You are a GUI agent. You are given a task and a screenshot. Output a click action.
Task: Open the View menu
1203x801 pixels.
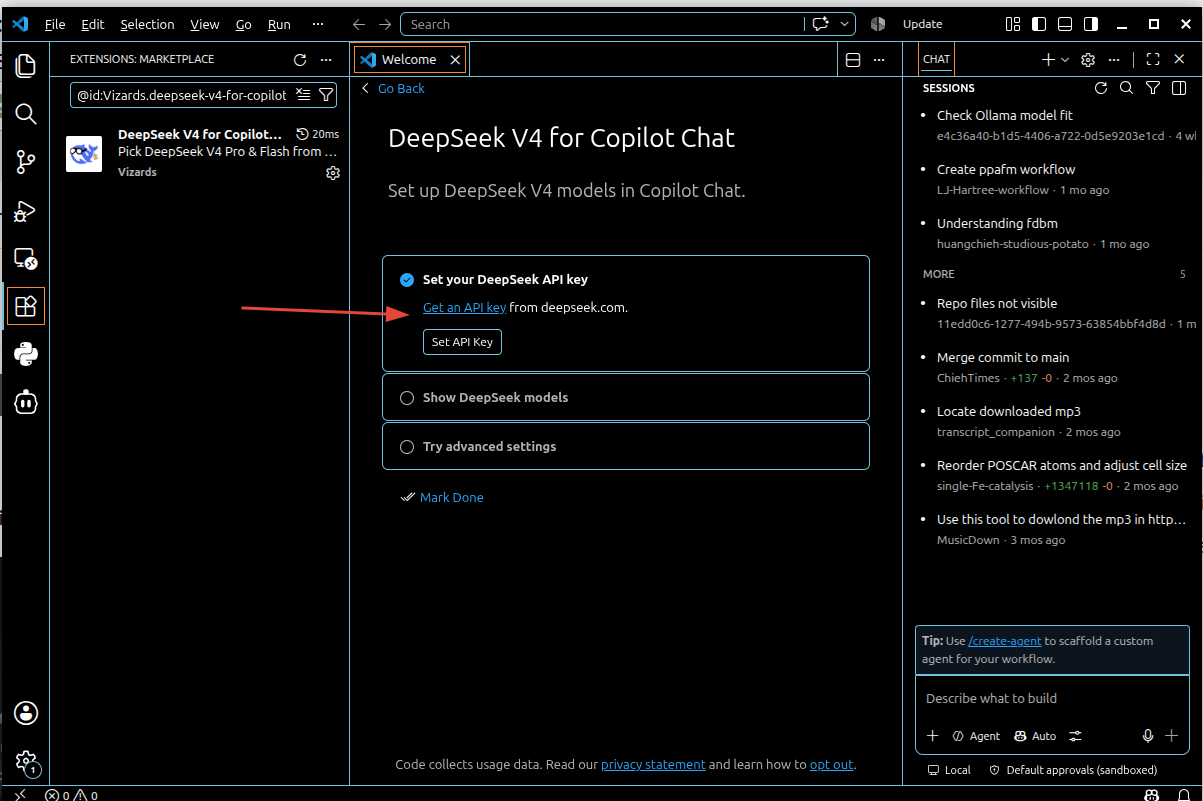coord(205,24)
